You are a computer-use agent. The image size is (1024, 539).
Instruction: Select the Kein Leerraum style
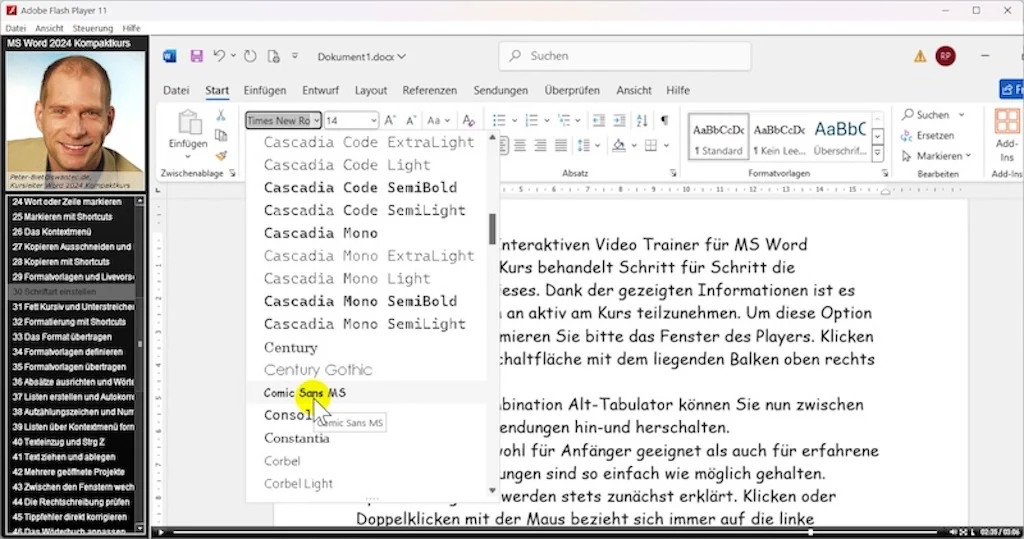pos(779,137)
